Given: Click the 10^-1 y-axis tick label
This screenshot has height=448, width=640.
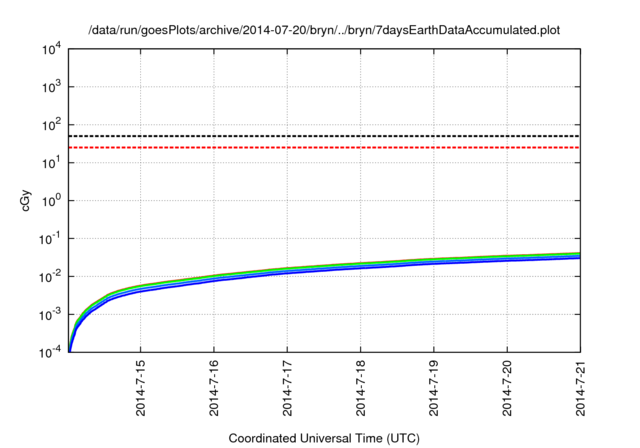Looking at the screenshot, I should [x=50, y=239].
